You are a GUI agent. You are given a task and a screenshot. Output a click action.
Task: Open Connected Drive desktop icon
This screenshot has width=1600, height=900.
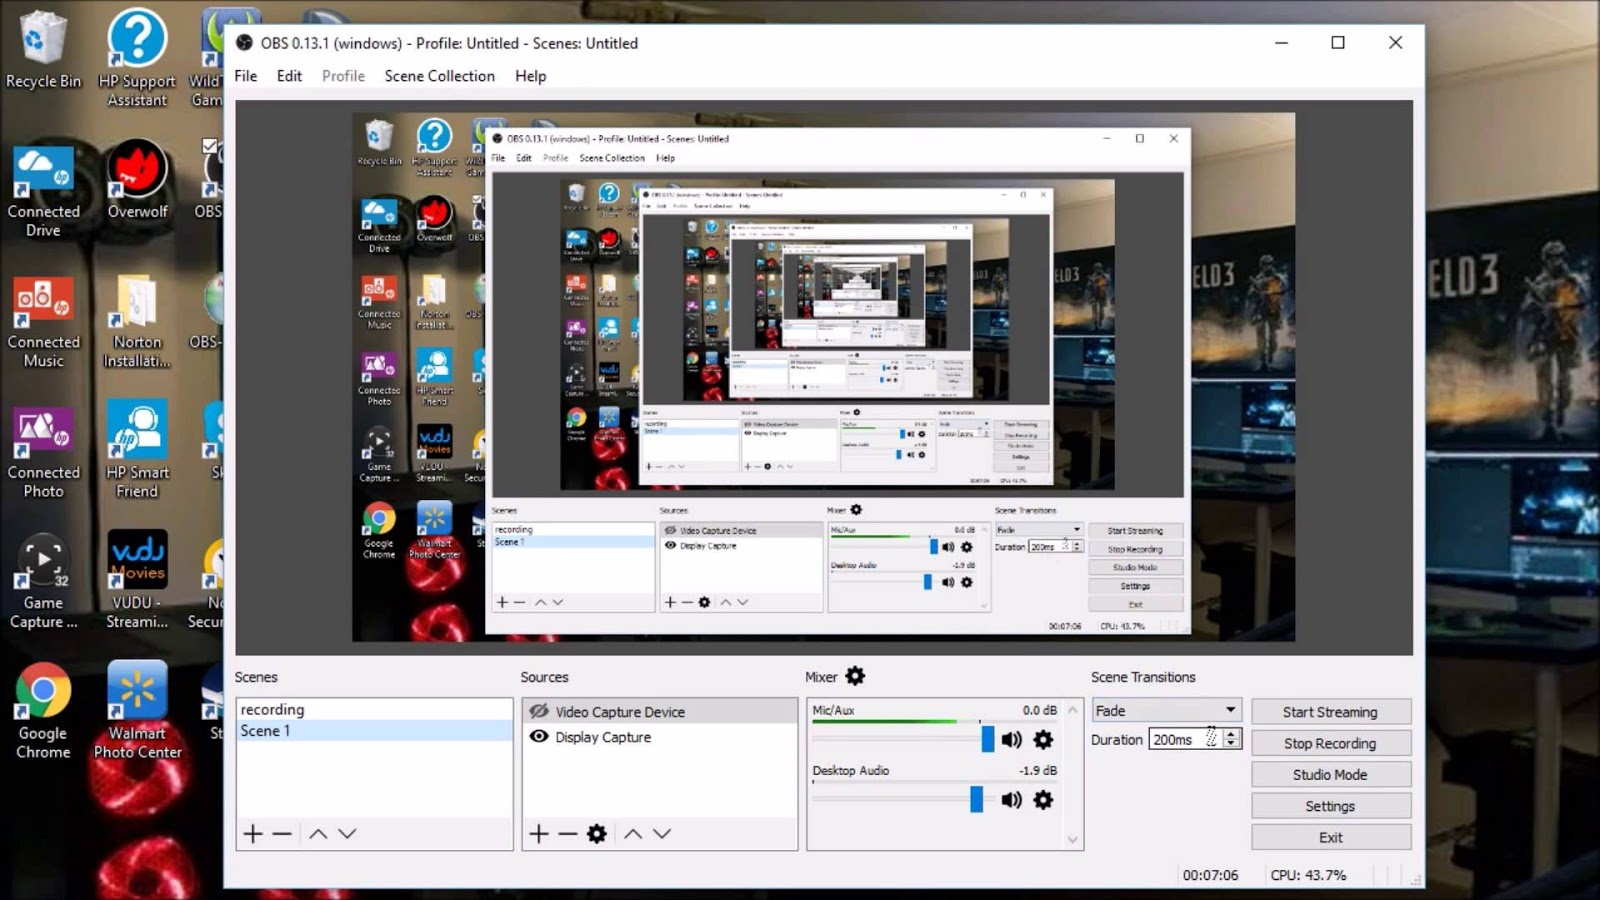(43, 190)
